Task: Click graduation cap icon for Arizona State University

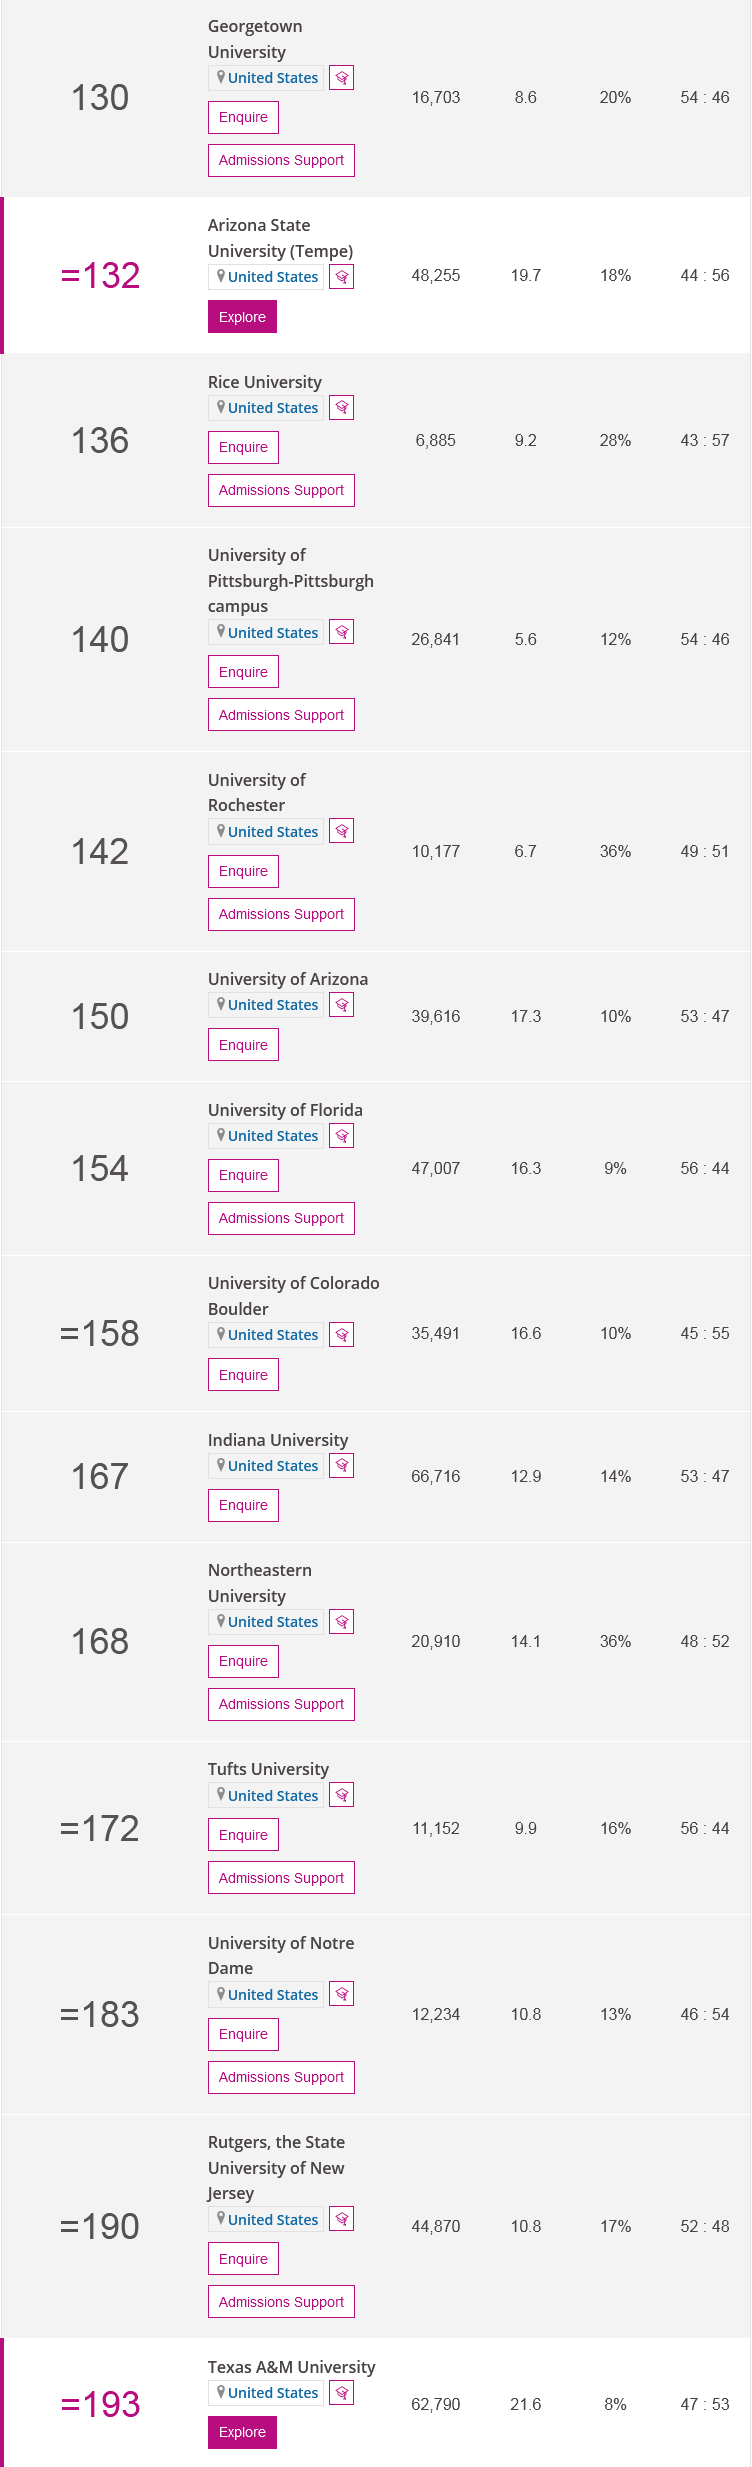Action: [x=342, y=277]
